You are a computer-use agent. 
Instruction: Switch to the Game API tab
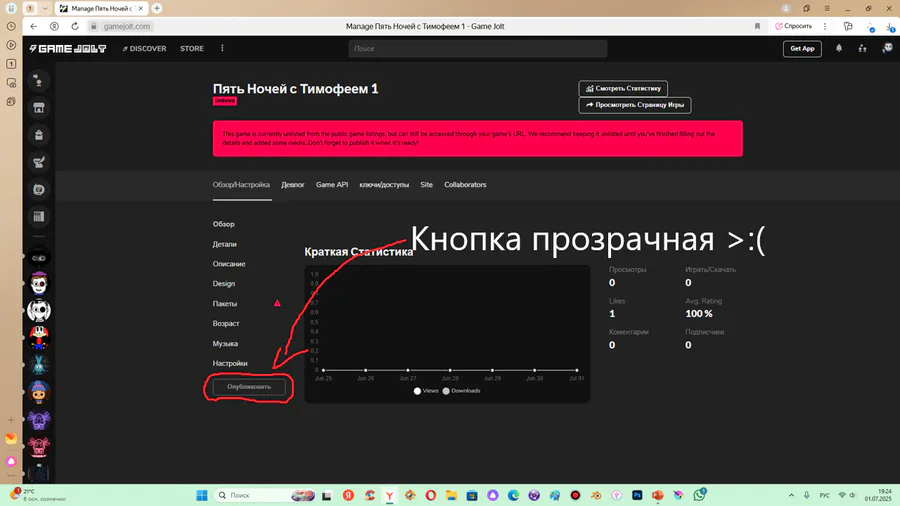(332, 185)
